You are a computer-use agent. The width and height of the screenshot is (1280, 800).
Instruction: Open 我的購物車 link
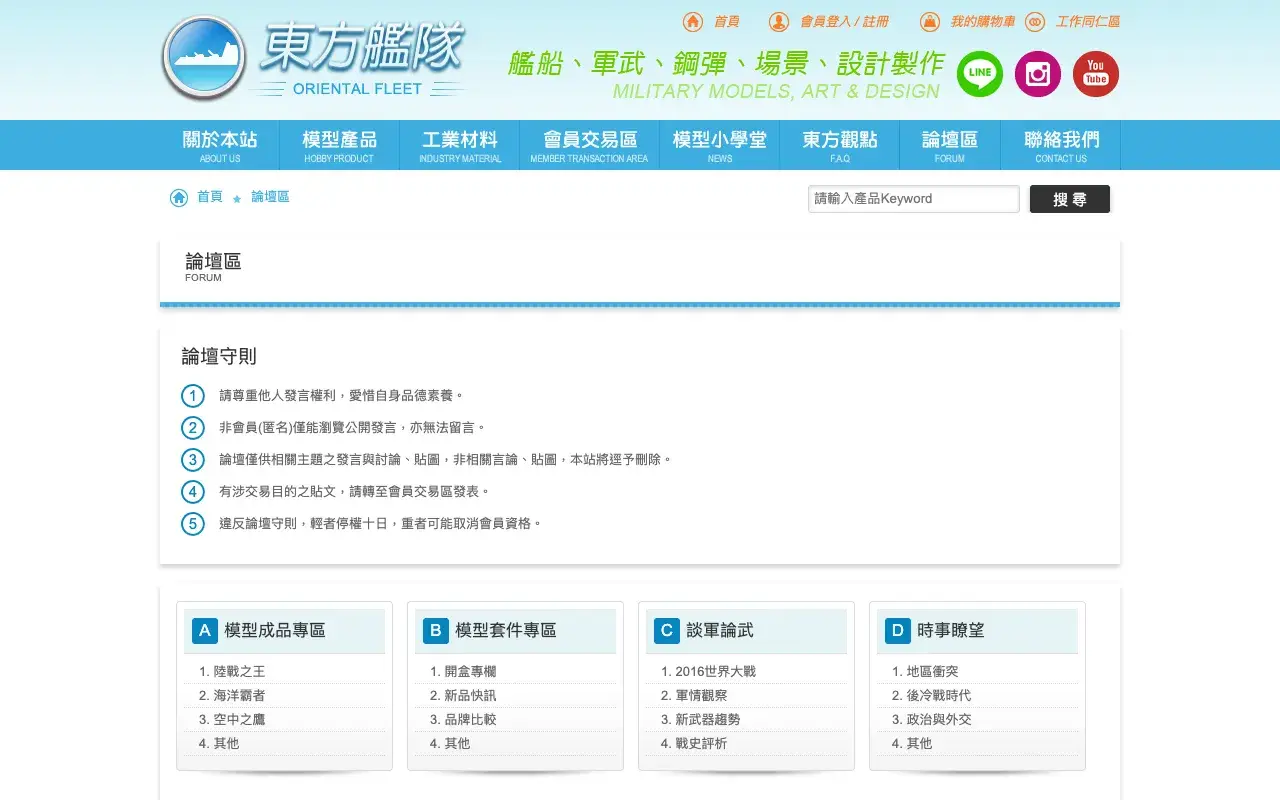pos(983,22)
